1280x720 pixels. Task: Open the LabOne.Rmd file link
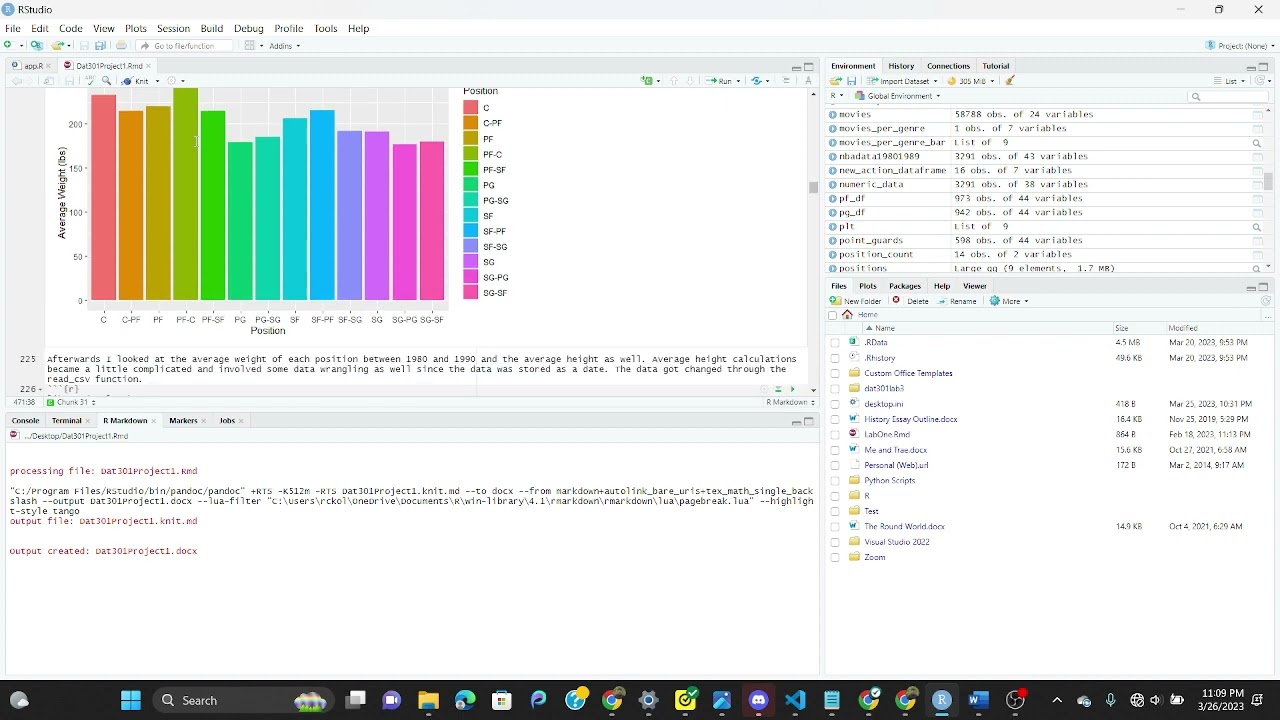(887, 435)
